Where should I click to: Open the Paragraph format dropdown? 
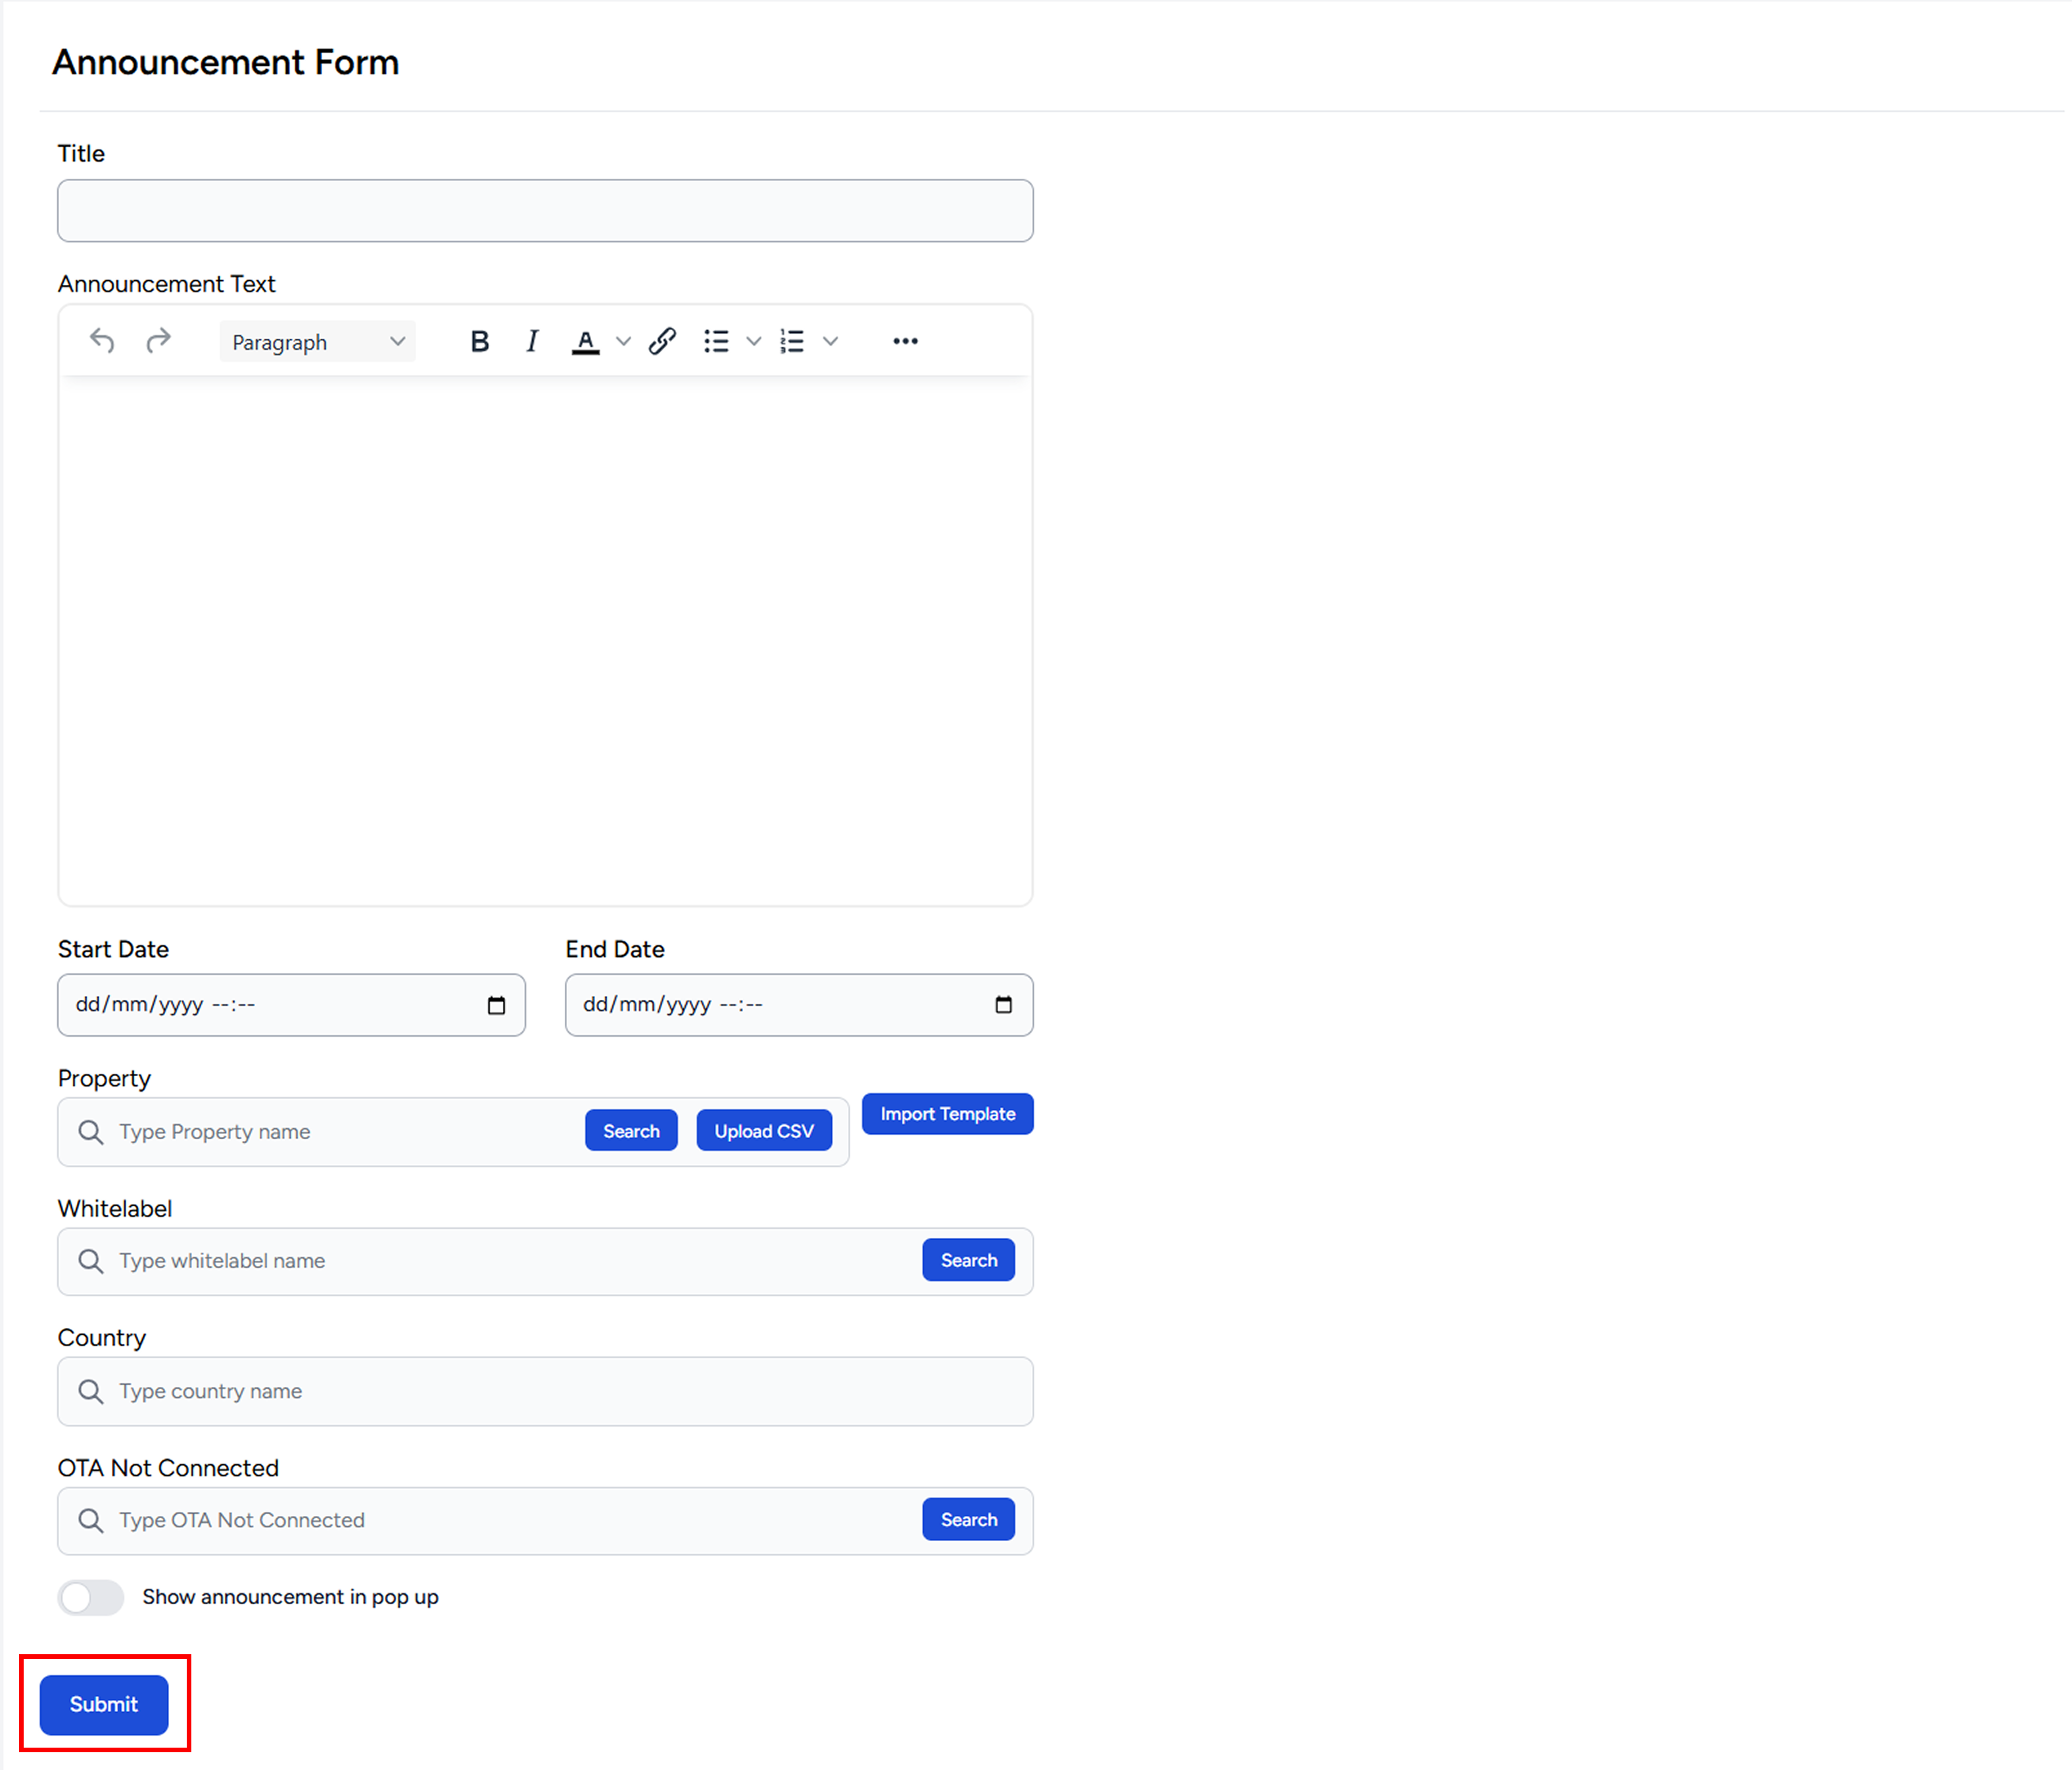(x=318, y=342)
